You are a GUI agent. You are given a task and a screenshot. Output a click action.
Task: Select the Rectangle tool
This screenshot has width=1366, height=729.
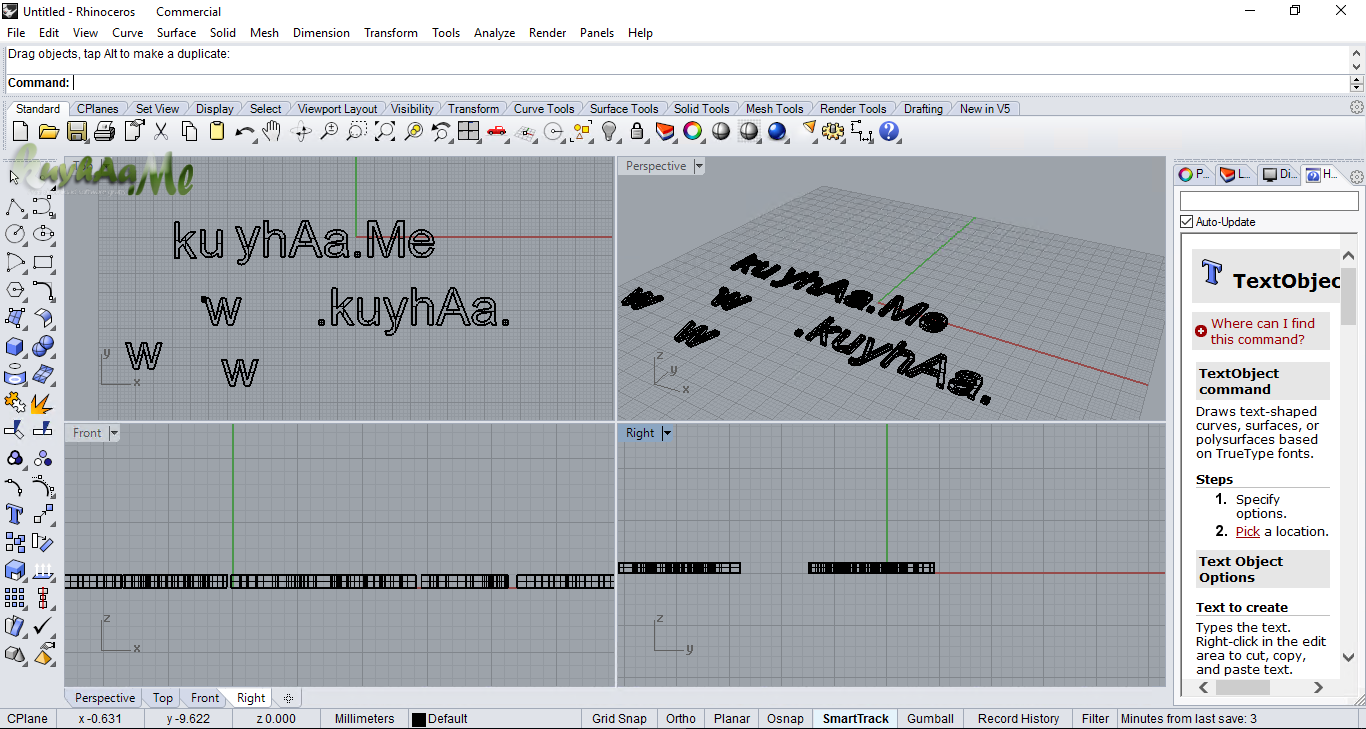click(43, 262)
